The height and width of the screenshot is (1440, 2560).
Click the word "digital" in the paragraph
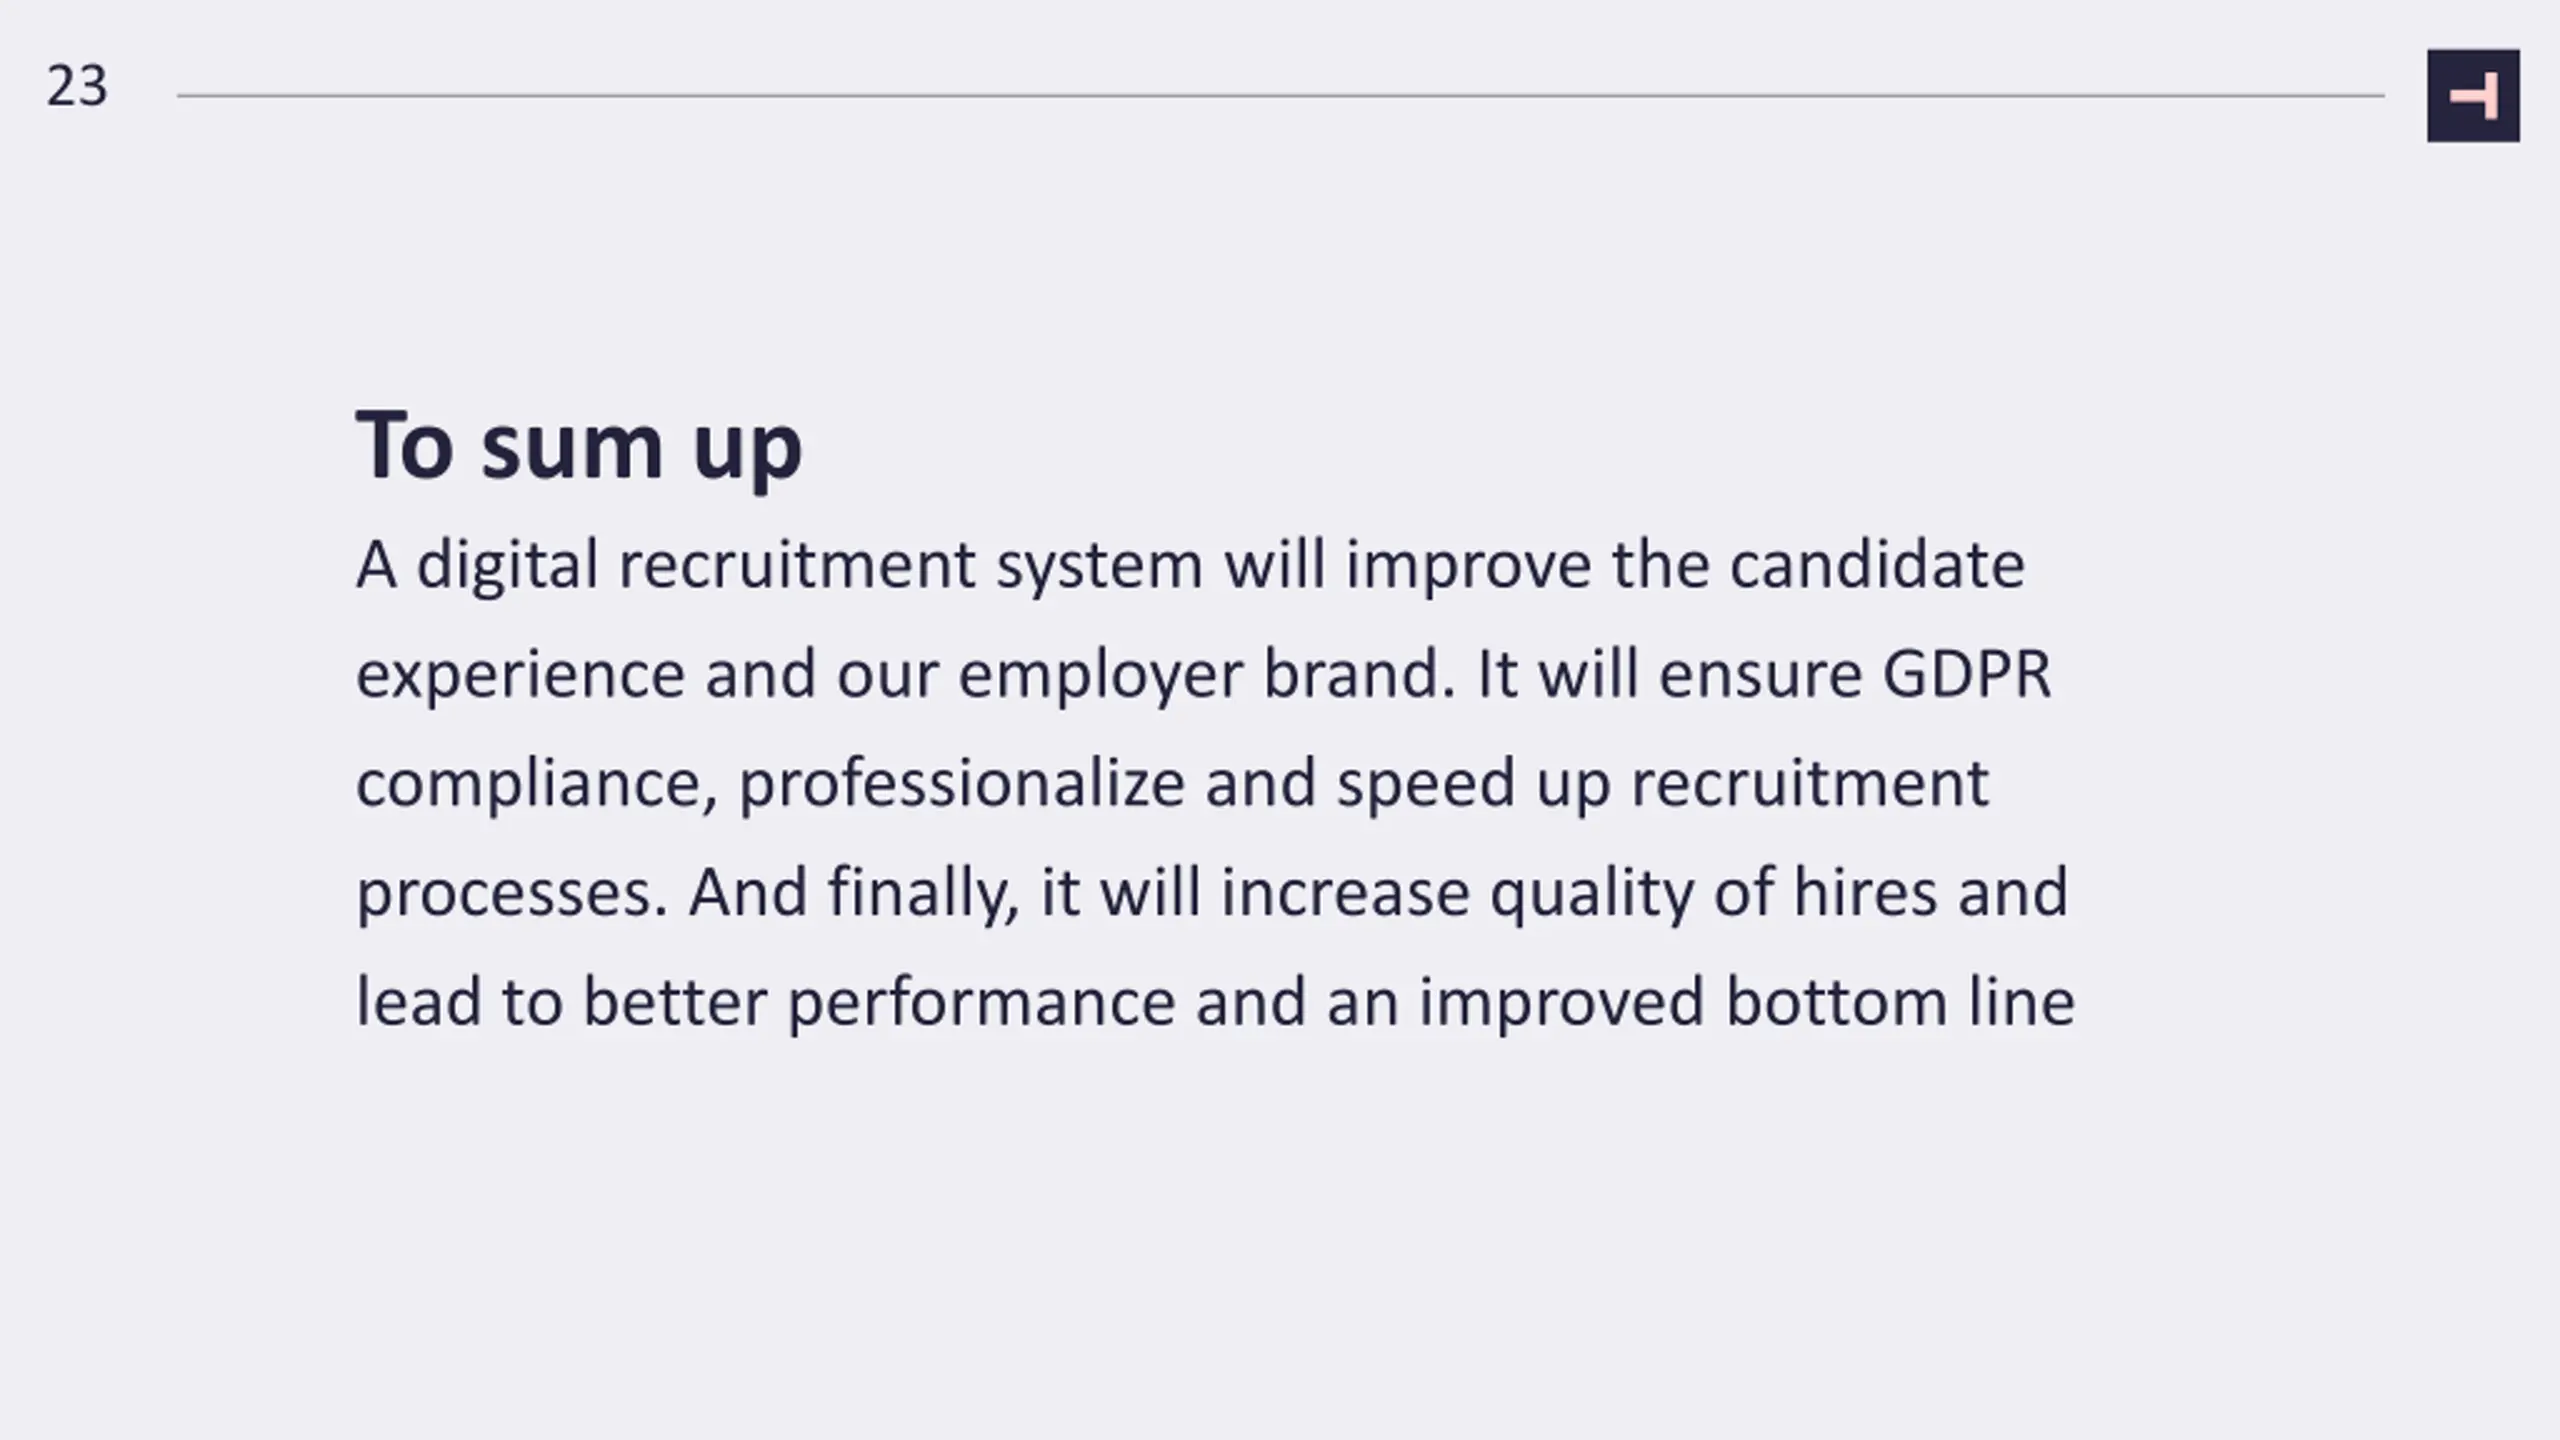[507, 567]
